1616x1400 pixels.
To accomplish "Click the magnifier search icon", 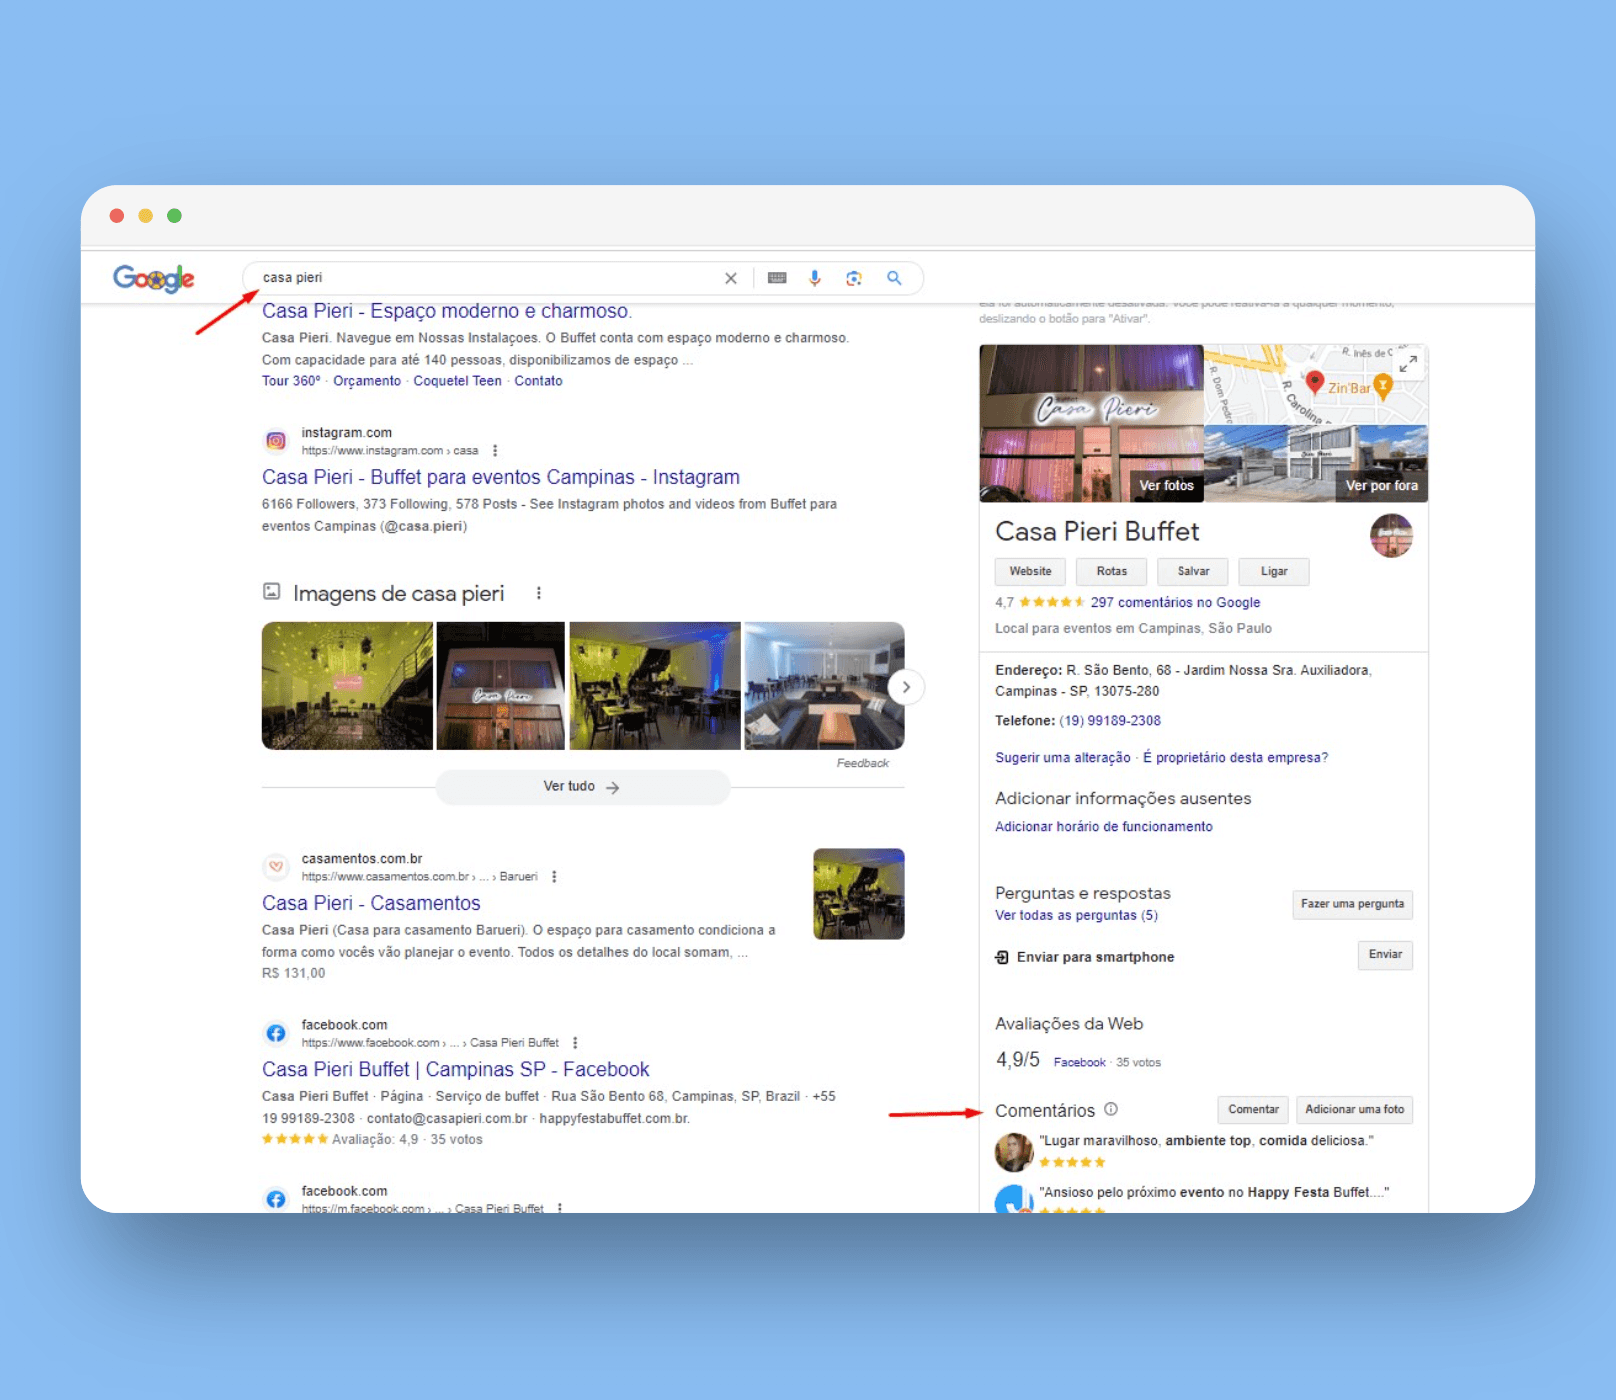I will [894, 278].
